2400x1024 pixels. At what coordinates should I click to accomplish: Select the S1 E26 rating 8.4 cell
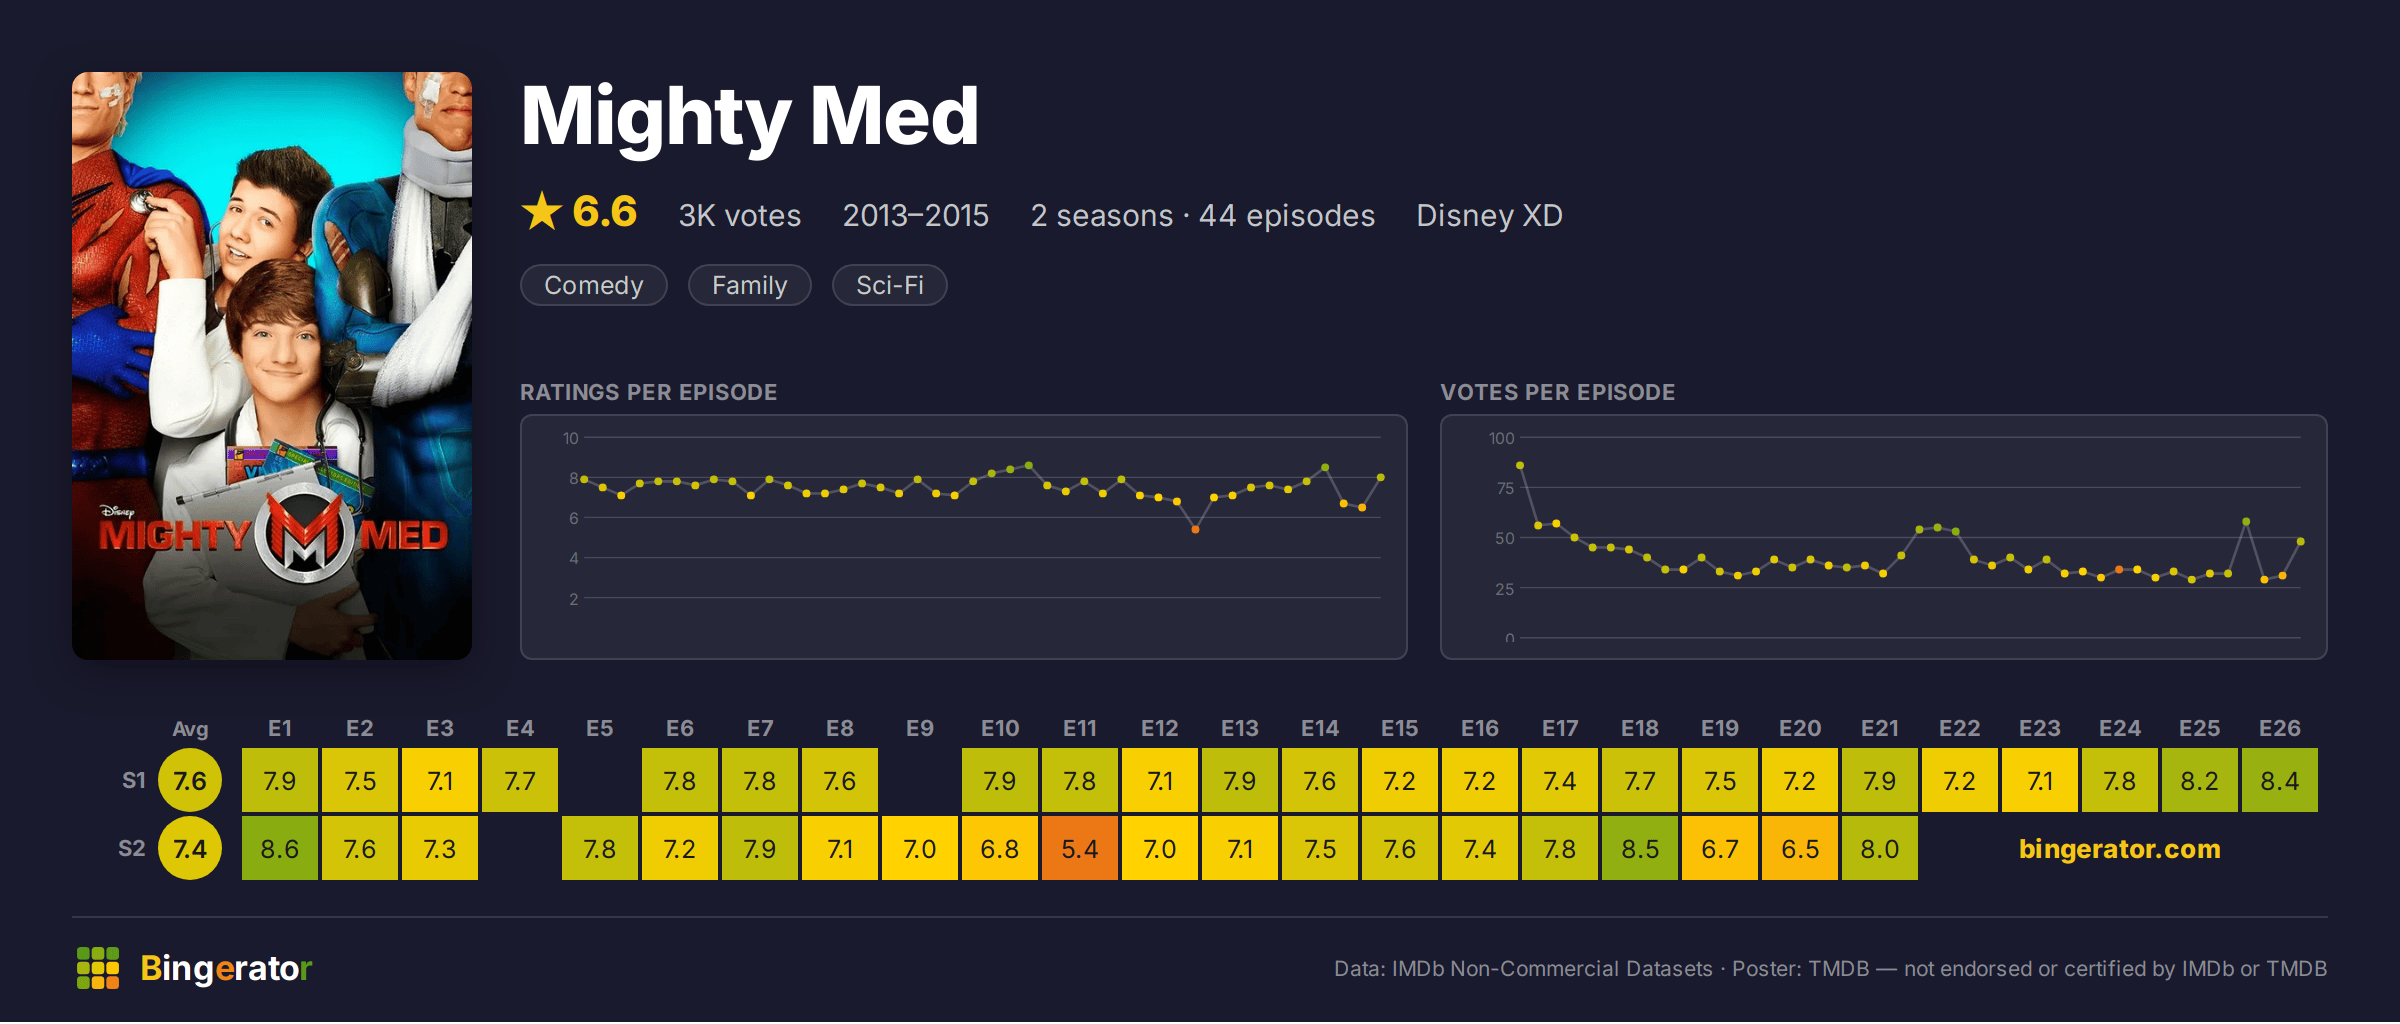point(2280,780)
